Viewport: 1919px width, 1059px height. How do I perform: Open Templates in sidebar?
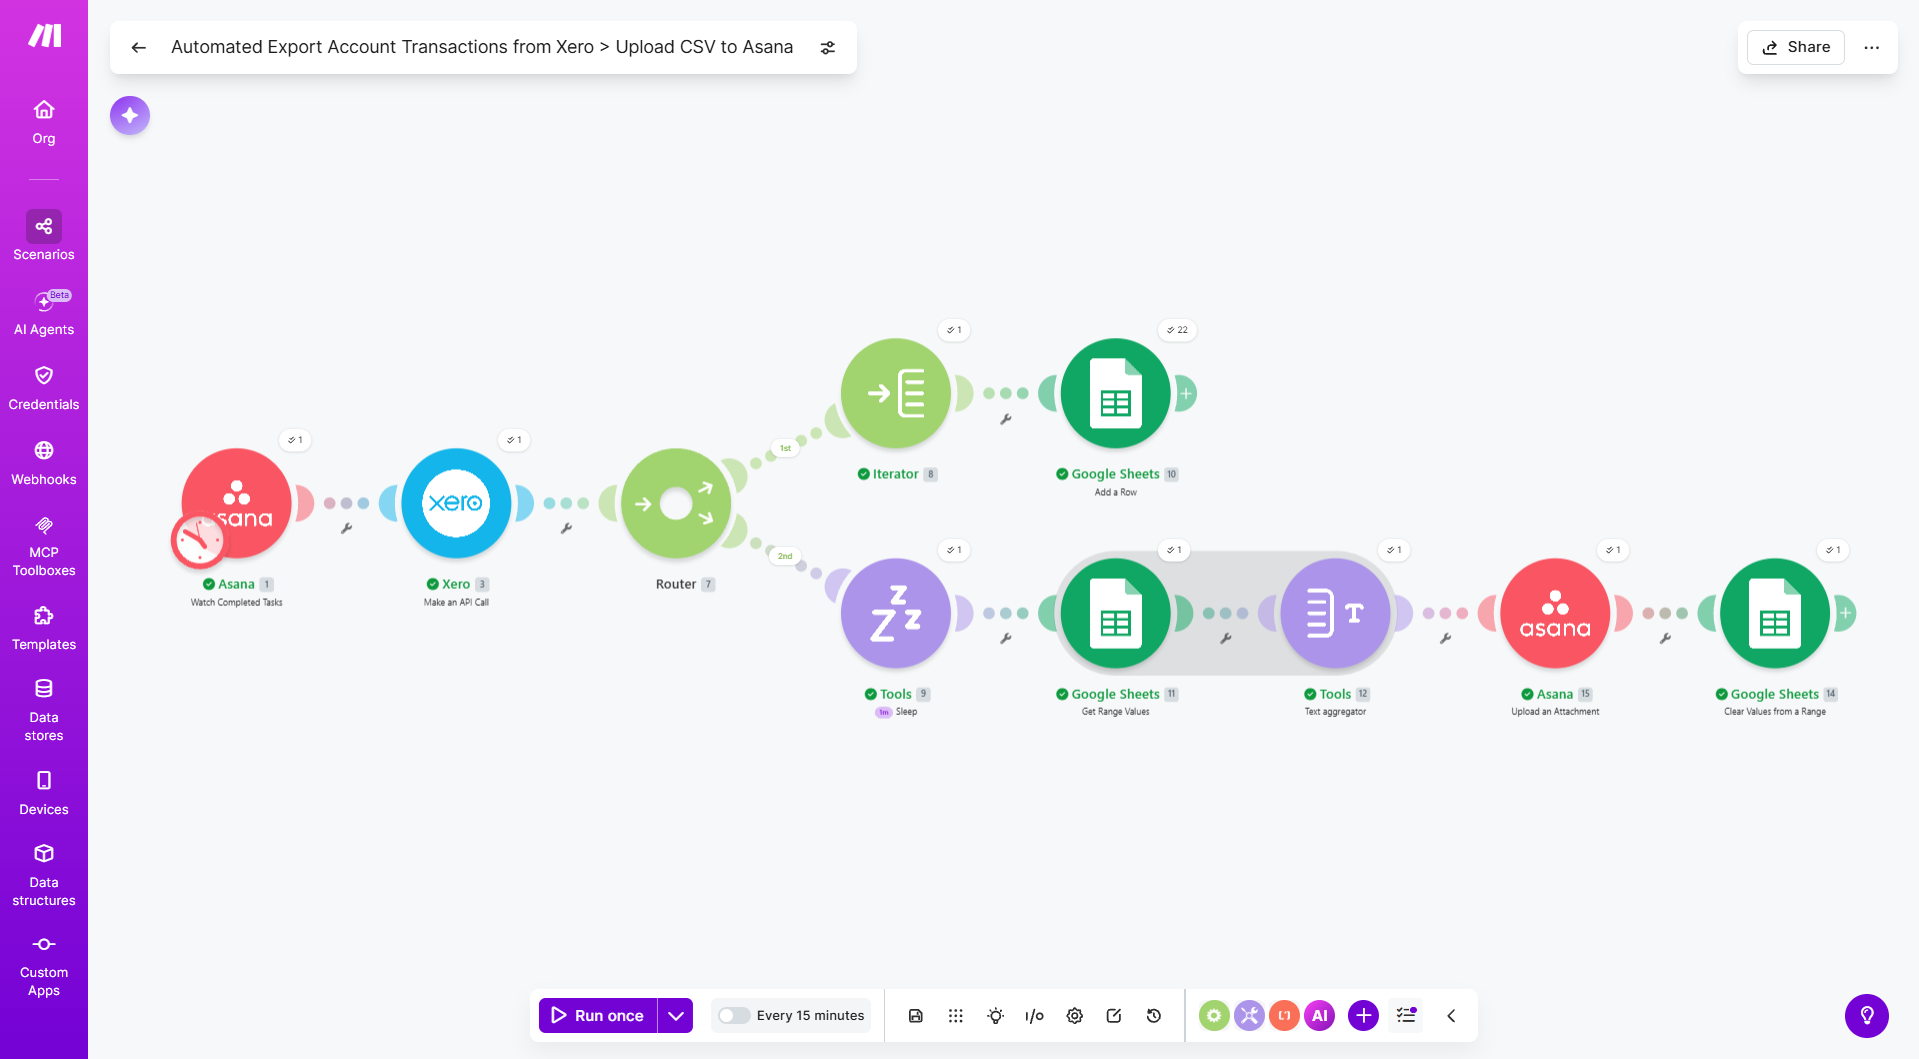pos(44,629)
